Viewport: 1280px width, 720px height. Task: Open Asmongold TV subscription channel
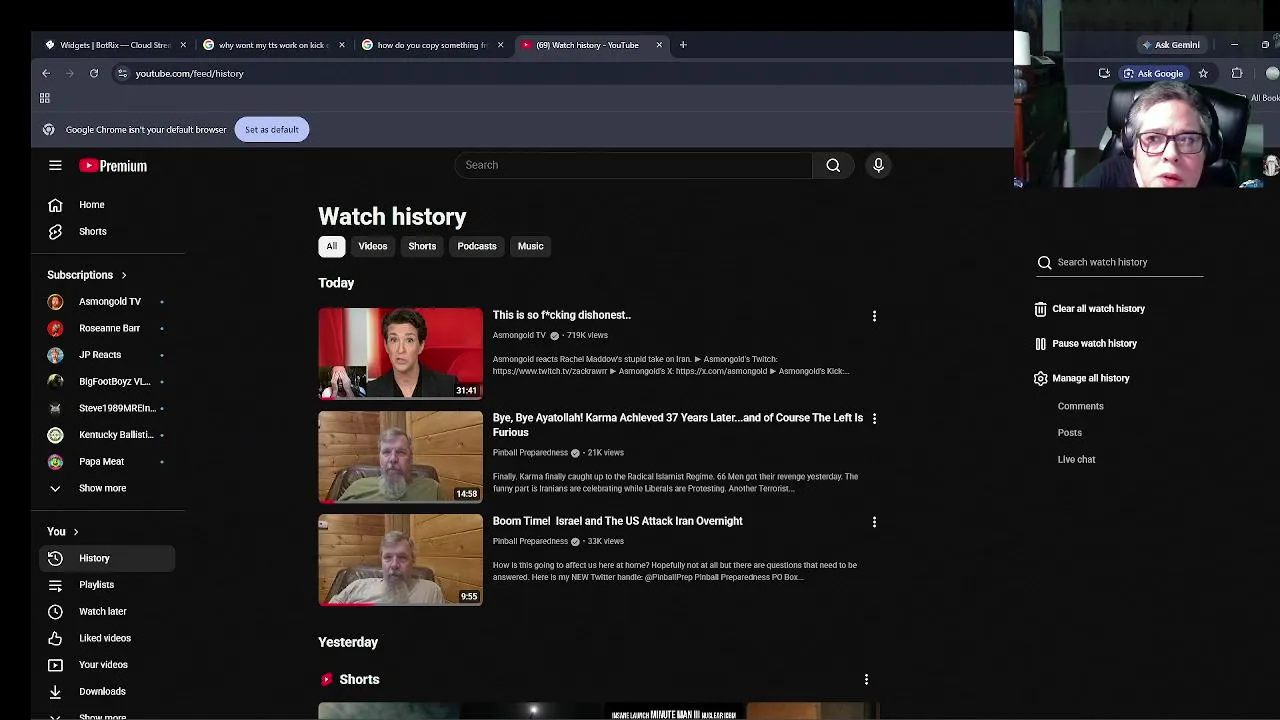[x=108, y=301]
